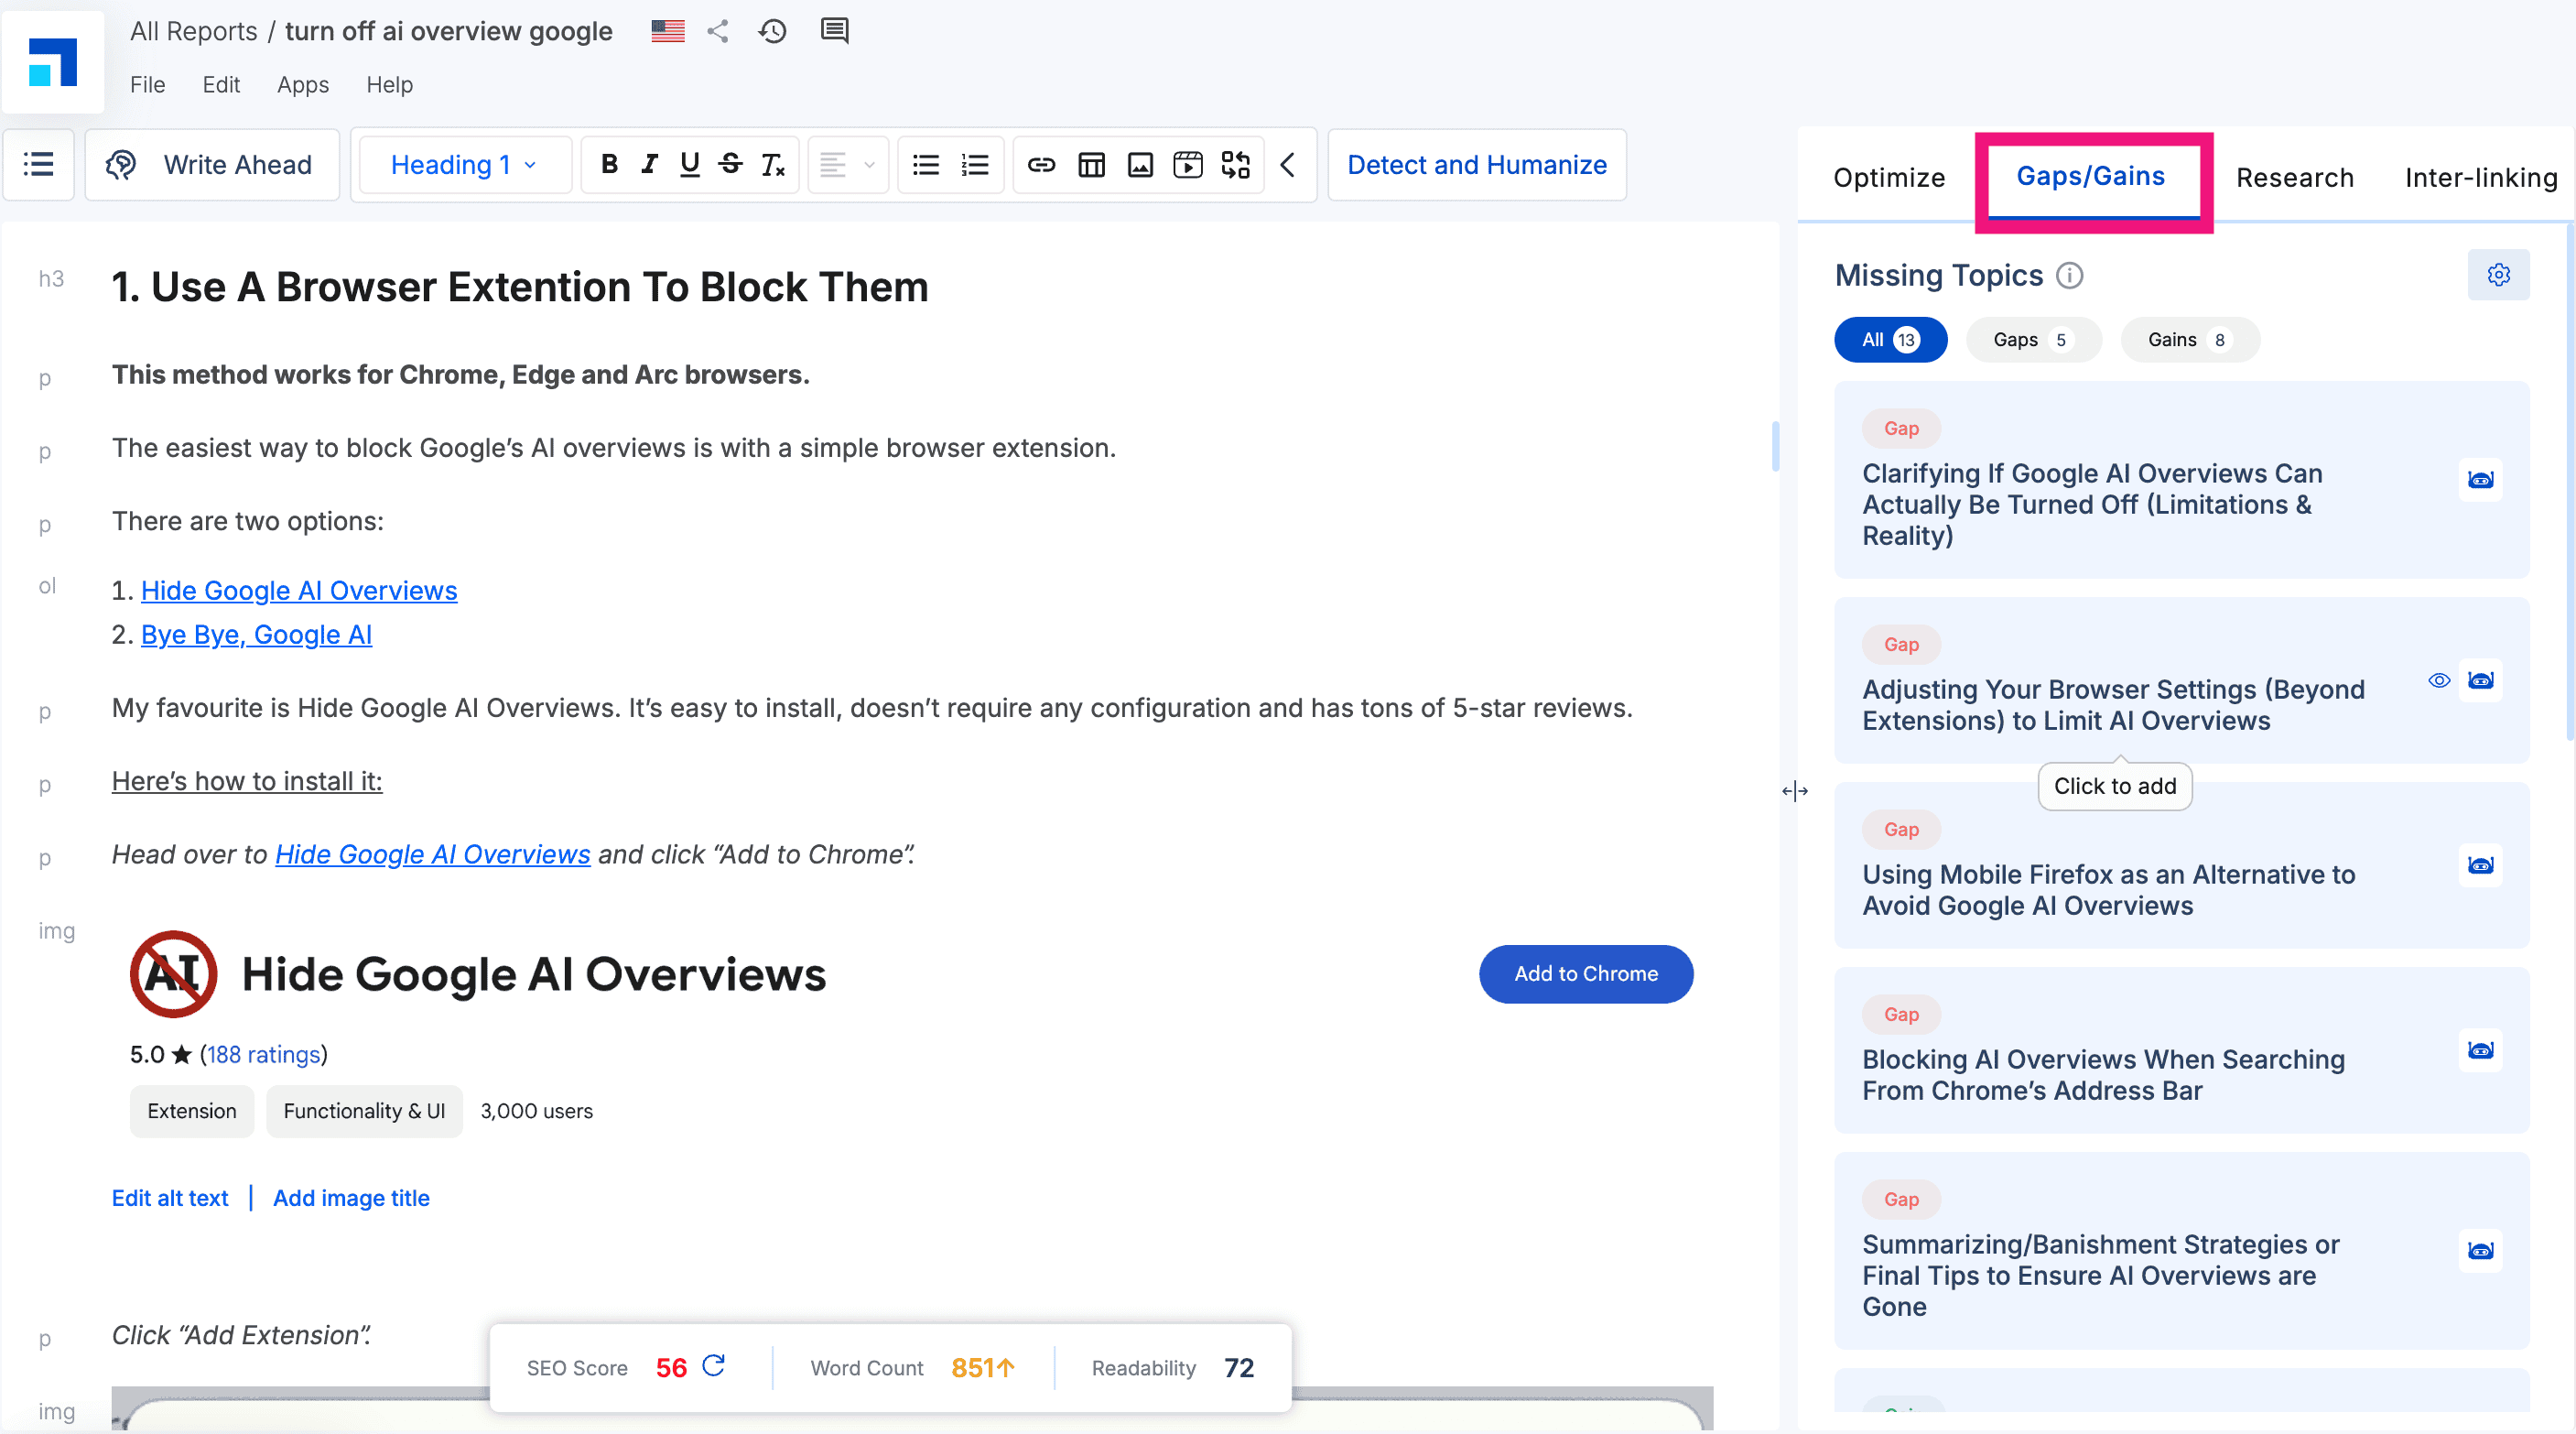
Task: Open the Heading 1 style dropdown
Action: tap(464, 164)
